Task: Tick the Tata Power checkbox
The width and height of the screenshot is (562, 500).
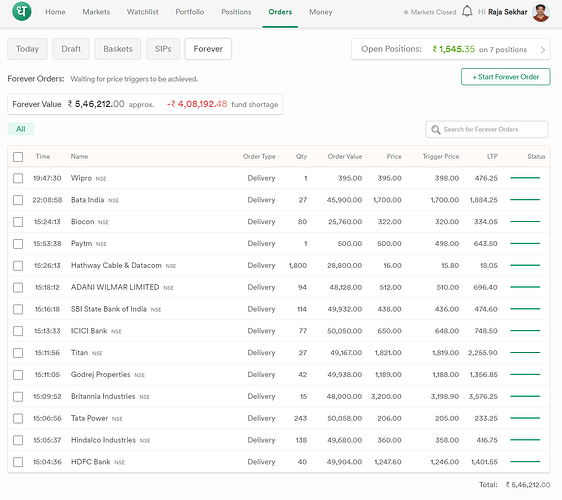Action: tap(18, 418)
